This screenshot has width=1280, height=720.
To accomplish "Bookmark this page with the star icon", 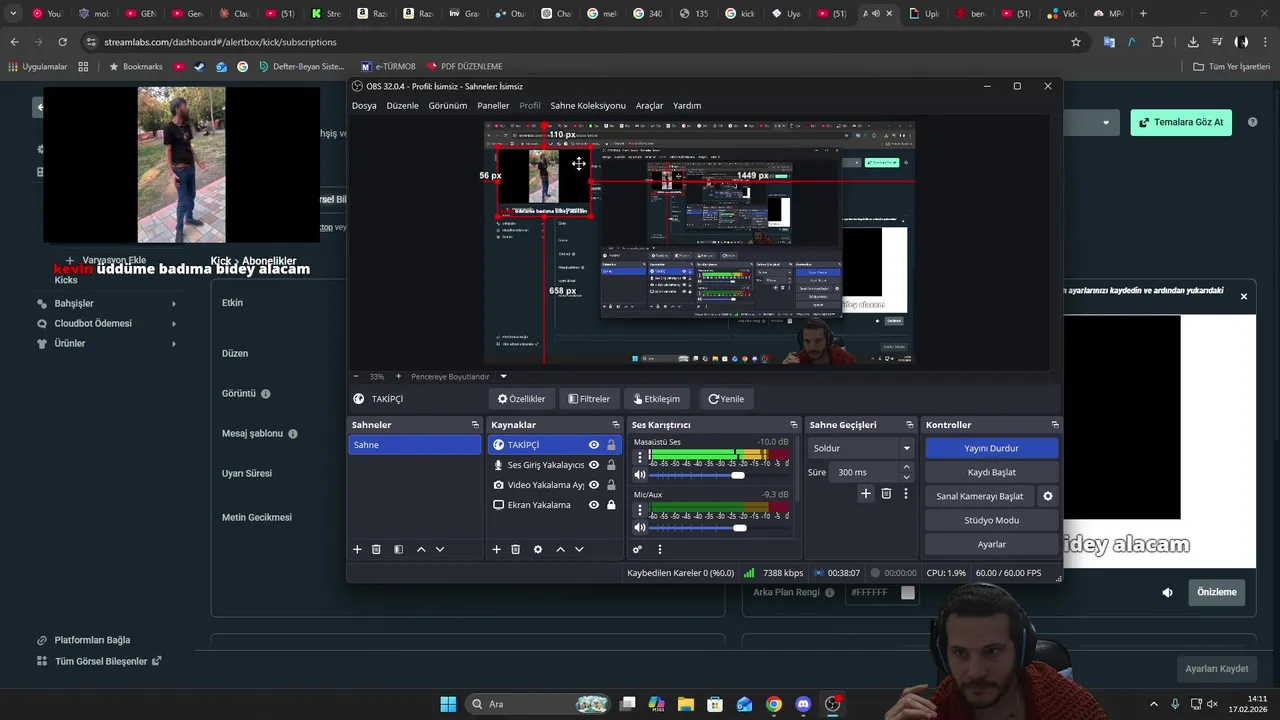I will (x=1076, y=42).
